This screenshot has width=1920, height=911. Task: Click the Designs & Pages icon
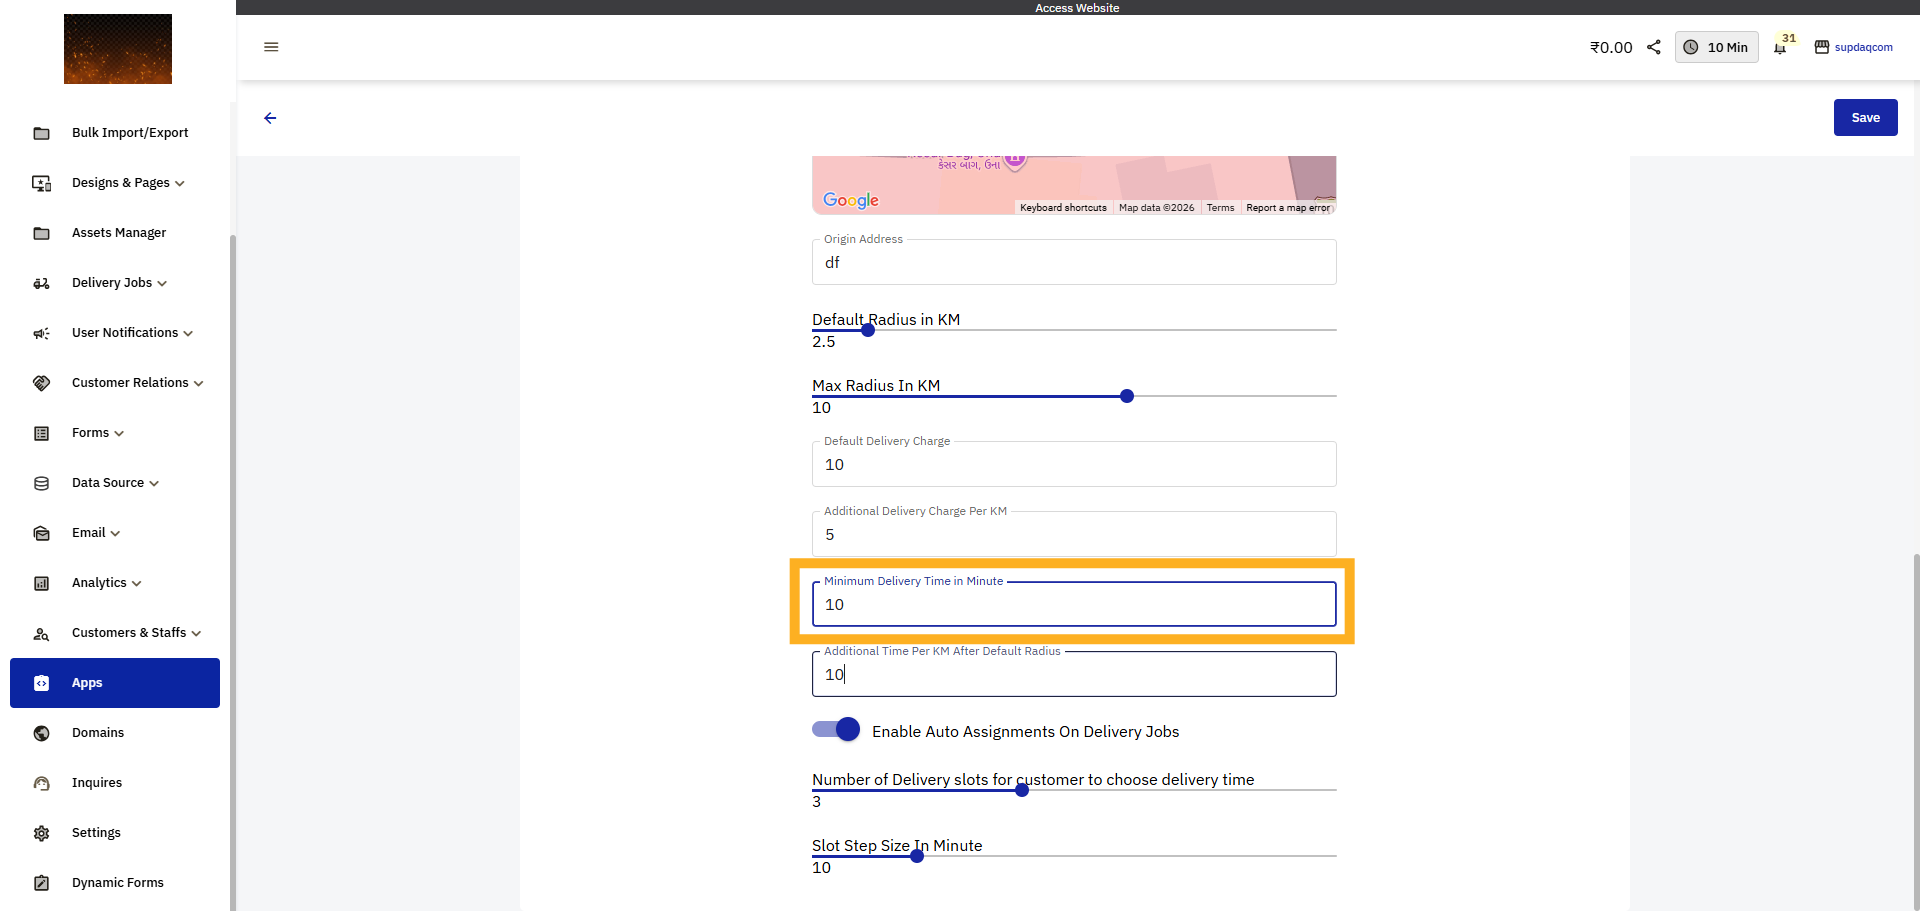[x=41, y=183]
